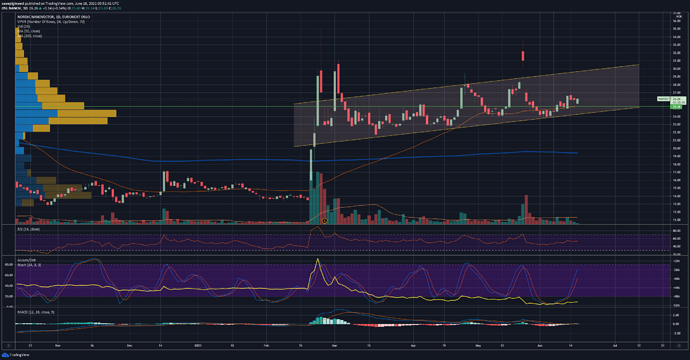Select the green horizontal price line
Viewport: 690px width, 360px height.
343,107
